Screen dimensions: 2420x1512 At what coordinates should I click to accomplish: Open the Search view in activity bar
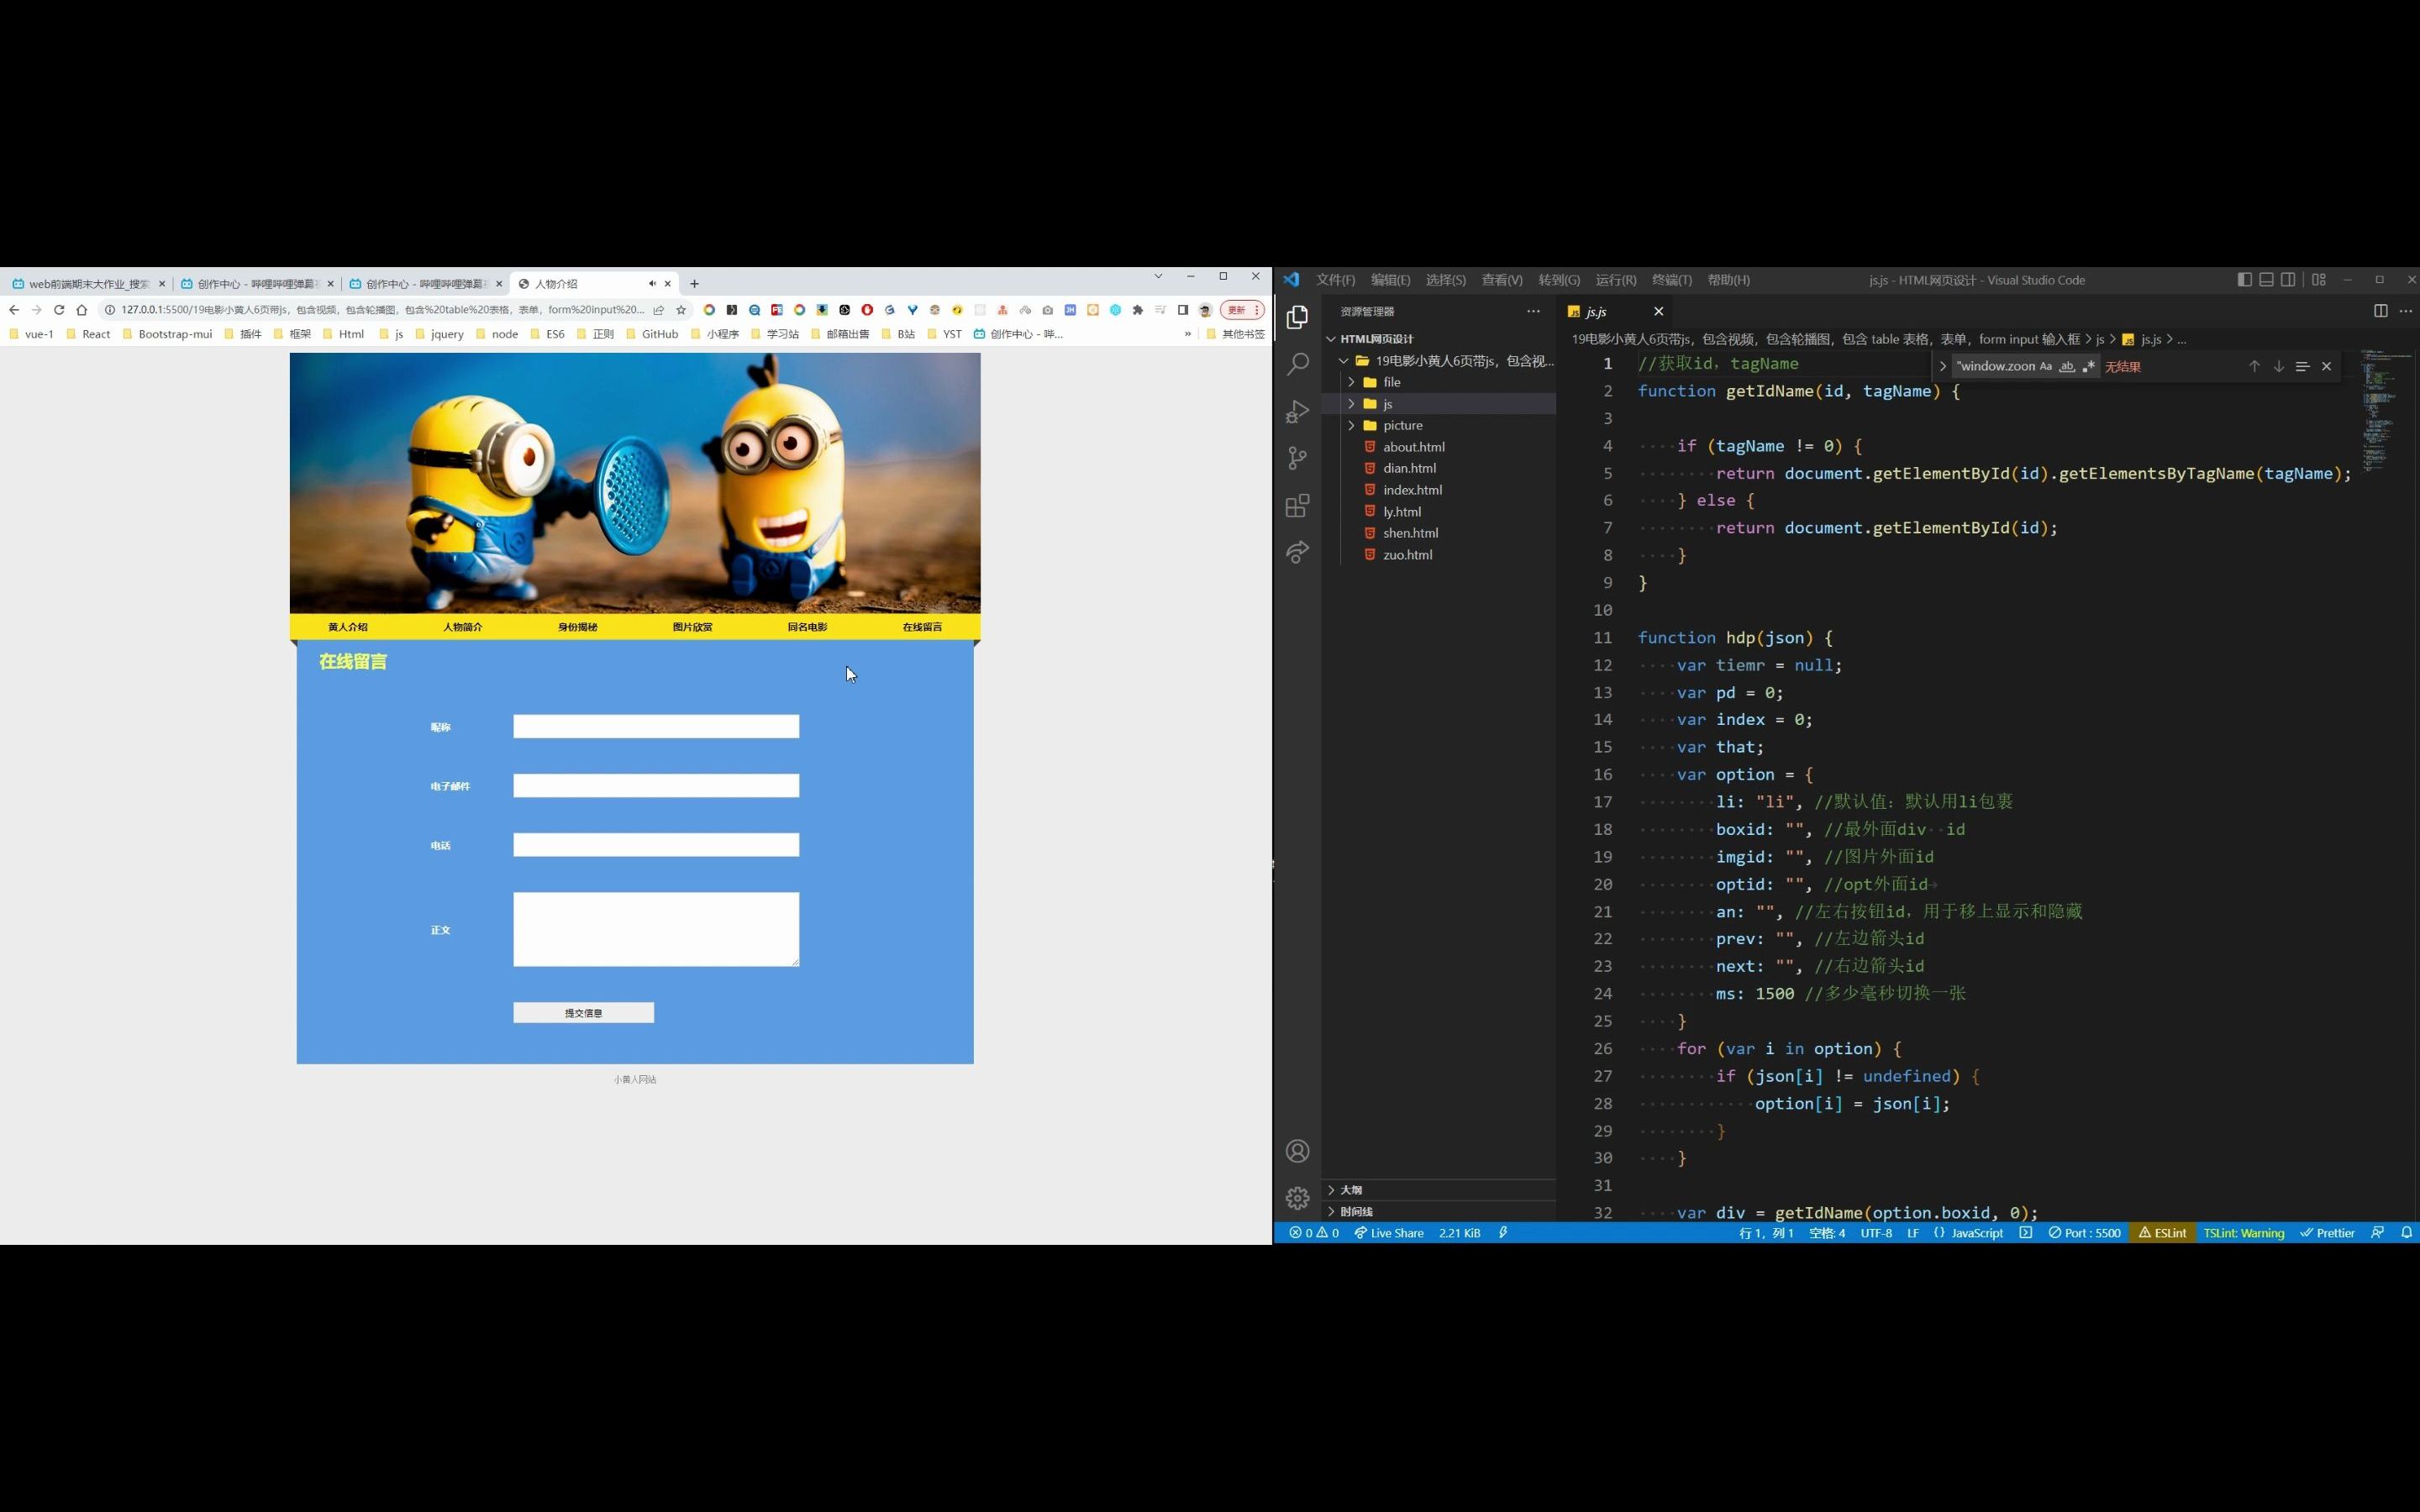1297,364
